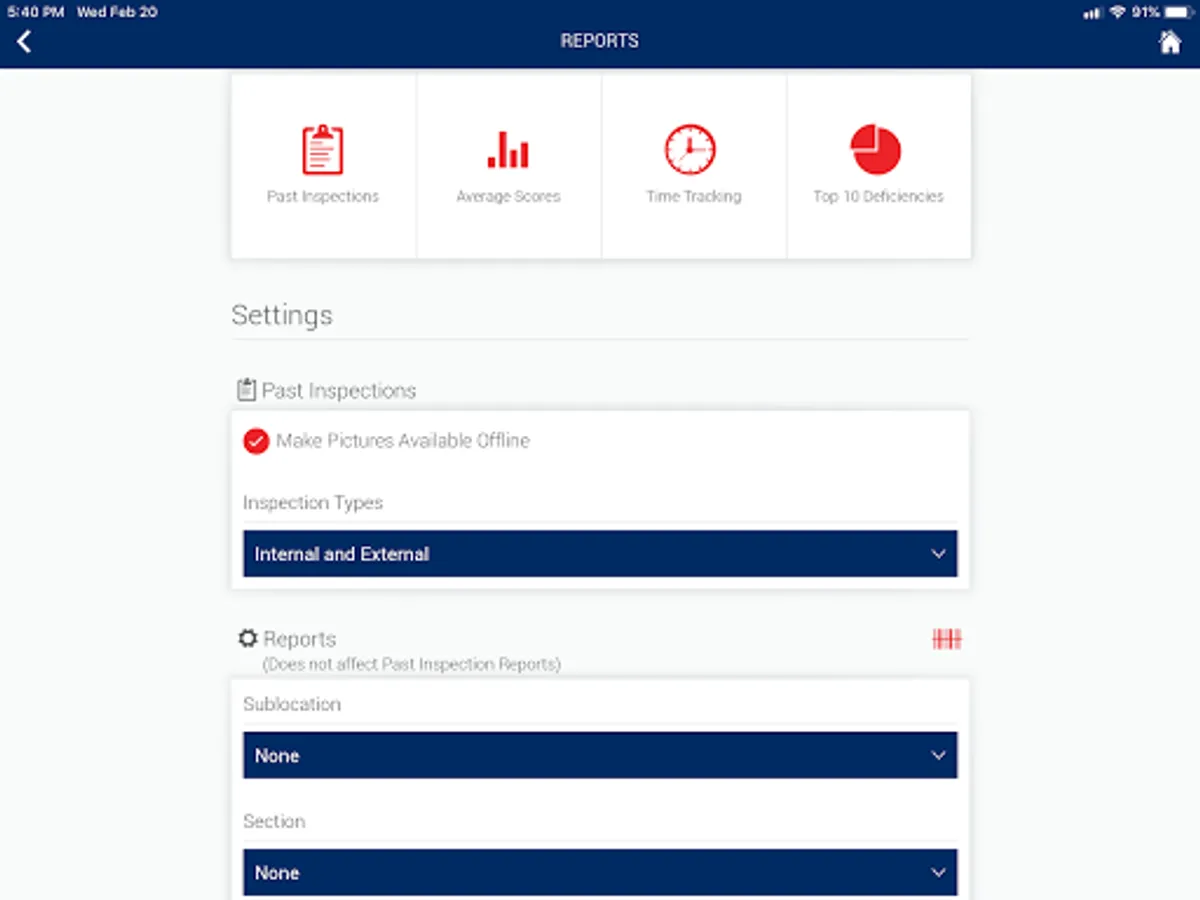Go back using the arrow
This screenshot has width=1200, height=900.
coord(24,41)
